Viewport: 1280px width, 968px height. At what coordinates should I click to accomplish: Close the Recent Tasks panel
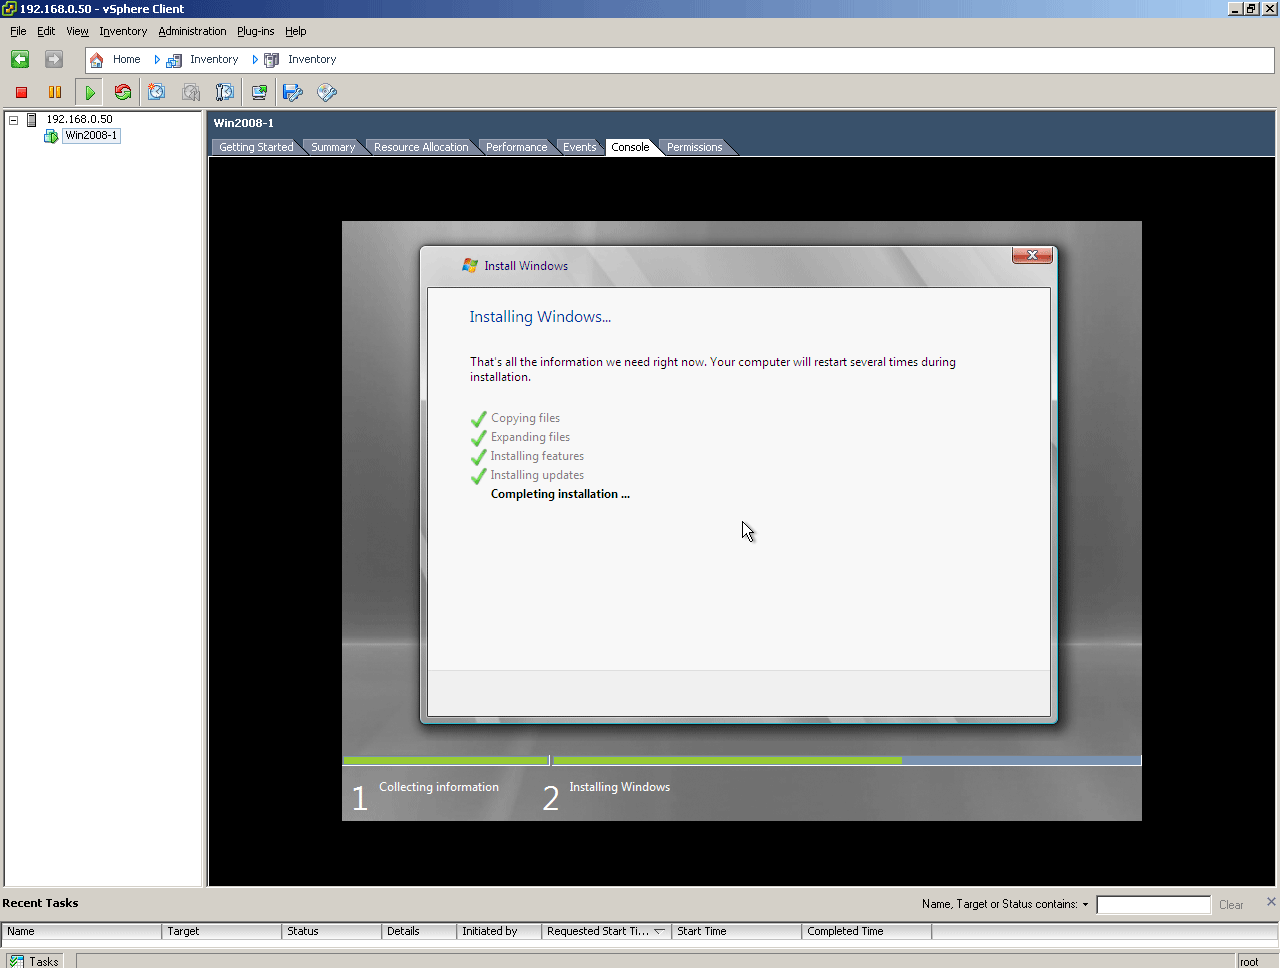(1271, 902)
